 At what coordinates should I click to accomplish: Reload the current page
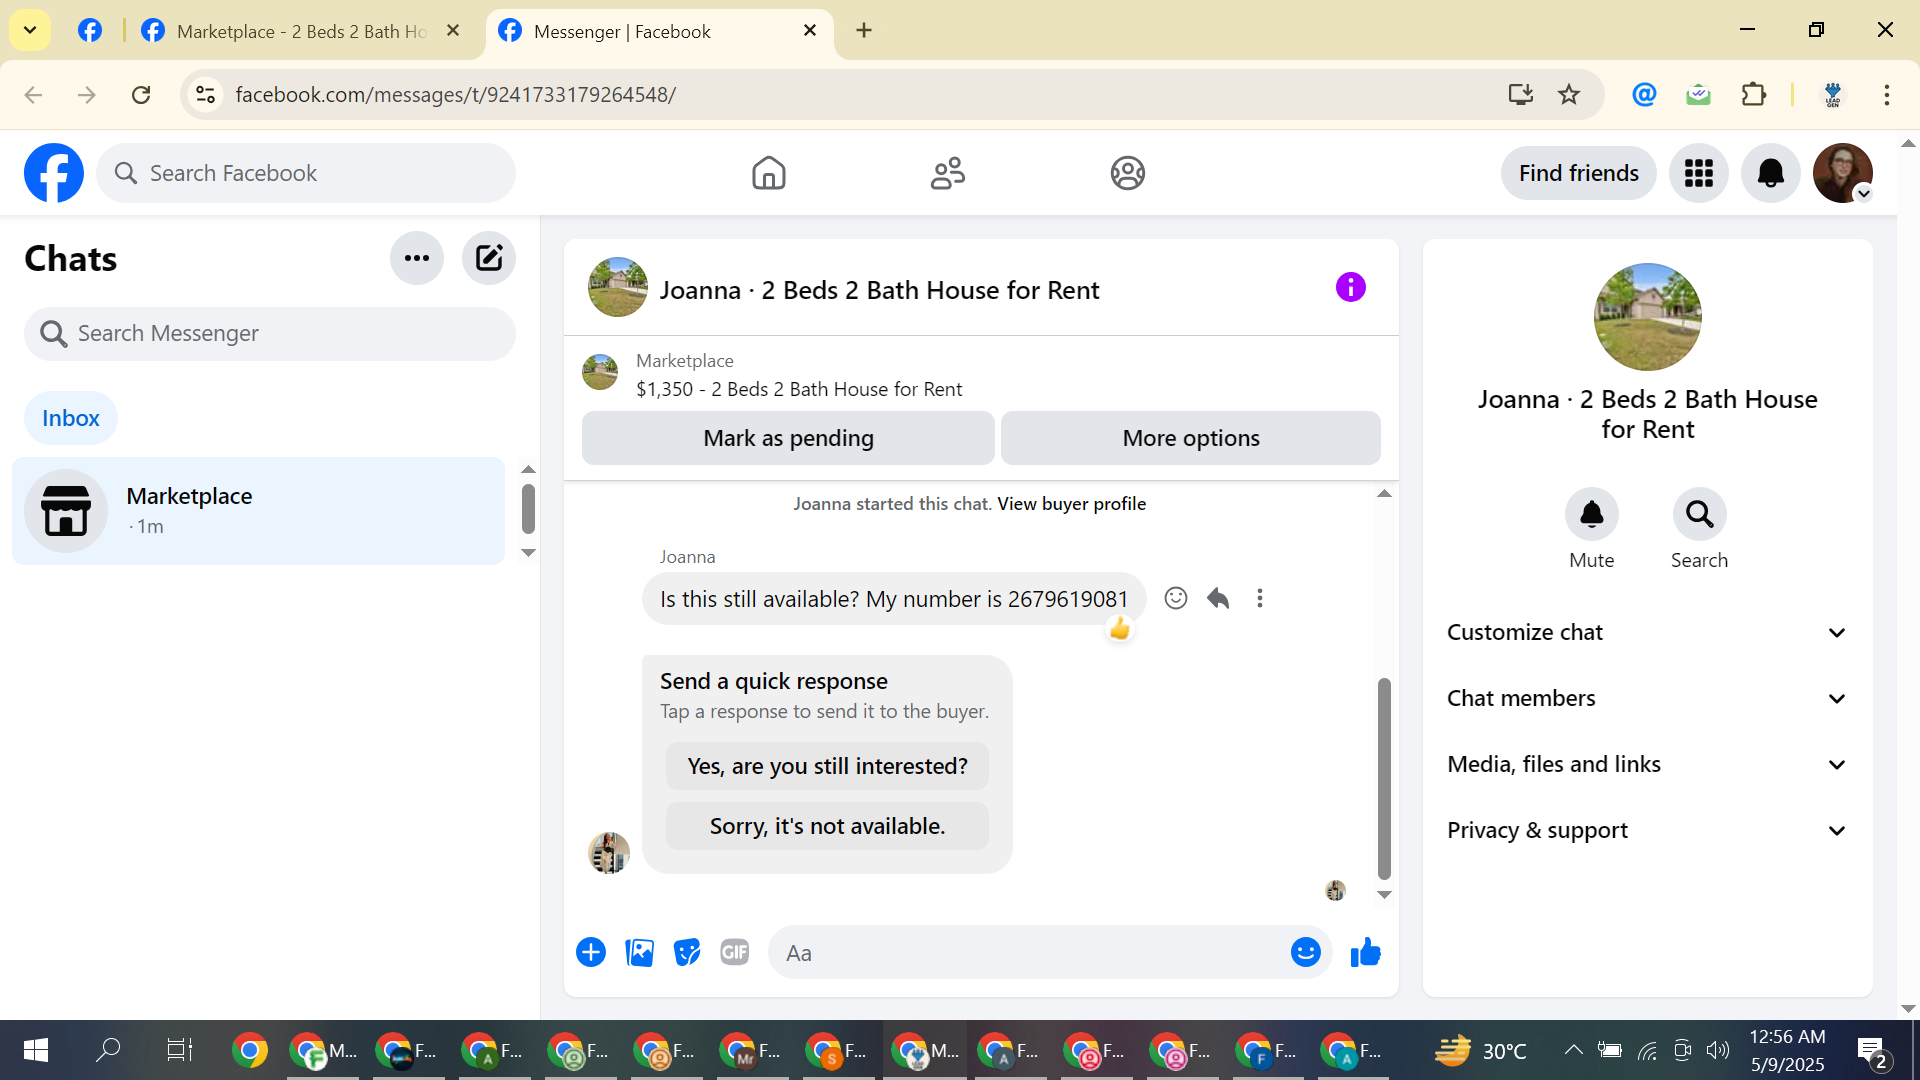(141, 94)
